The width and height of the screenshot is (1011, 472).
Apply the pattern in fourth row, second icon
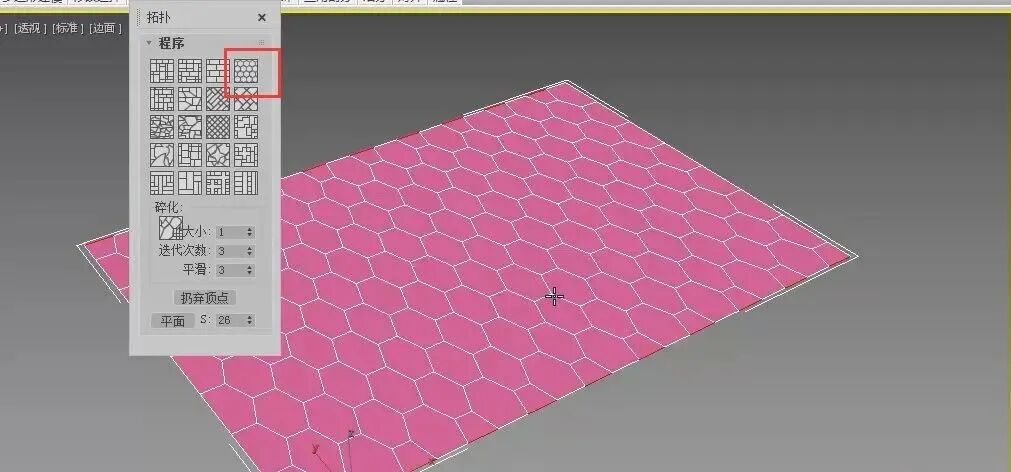[190, 155]
